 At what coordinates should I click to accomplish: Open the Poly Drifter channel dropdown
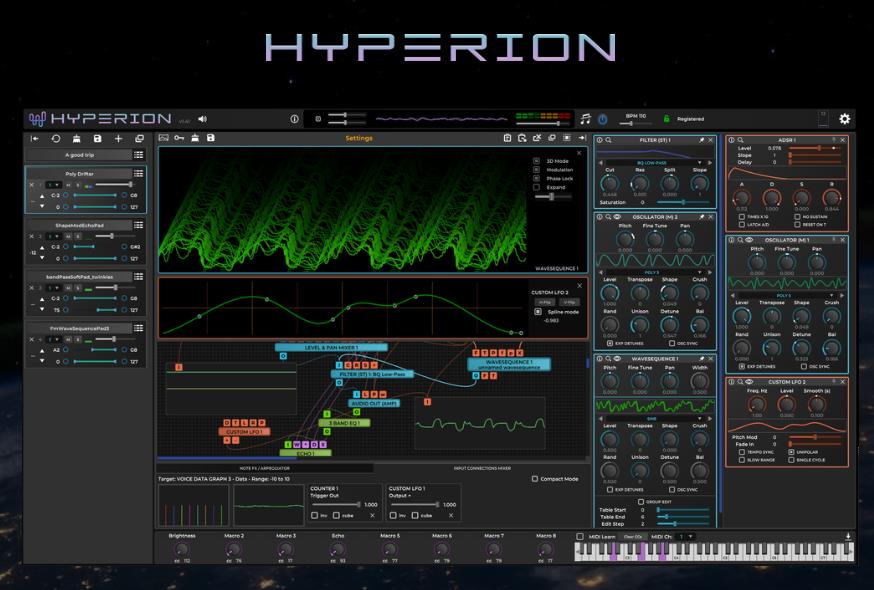(53, 185)
